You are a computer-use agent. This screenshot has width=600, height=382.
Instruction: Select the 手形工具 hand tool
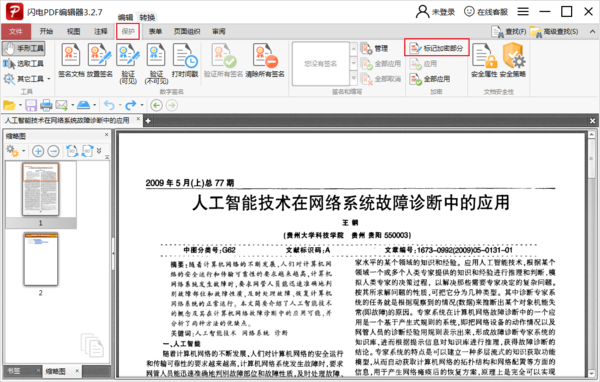pos(24,48)
